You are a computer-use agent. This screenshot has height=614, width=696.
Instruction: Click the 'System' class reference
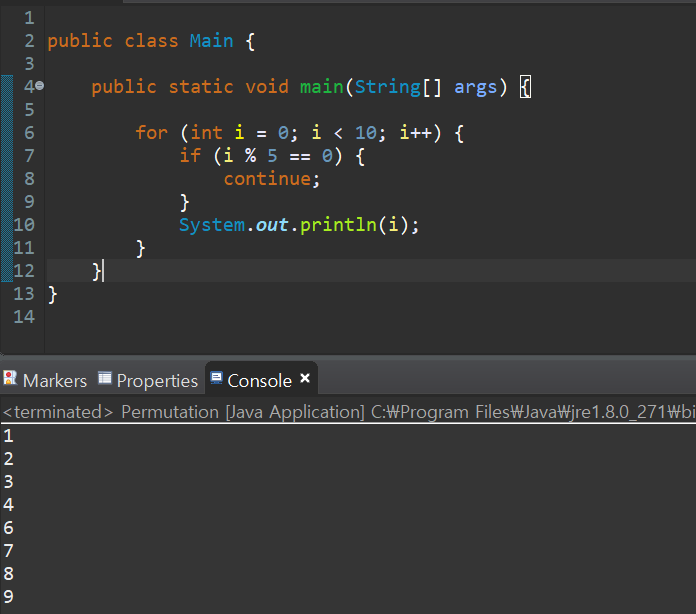coord(212,225)
